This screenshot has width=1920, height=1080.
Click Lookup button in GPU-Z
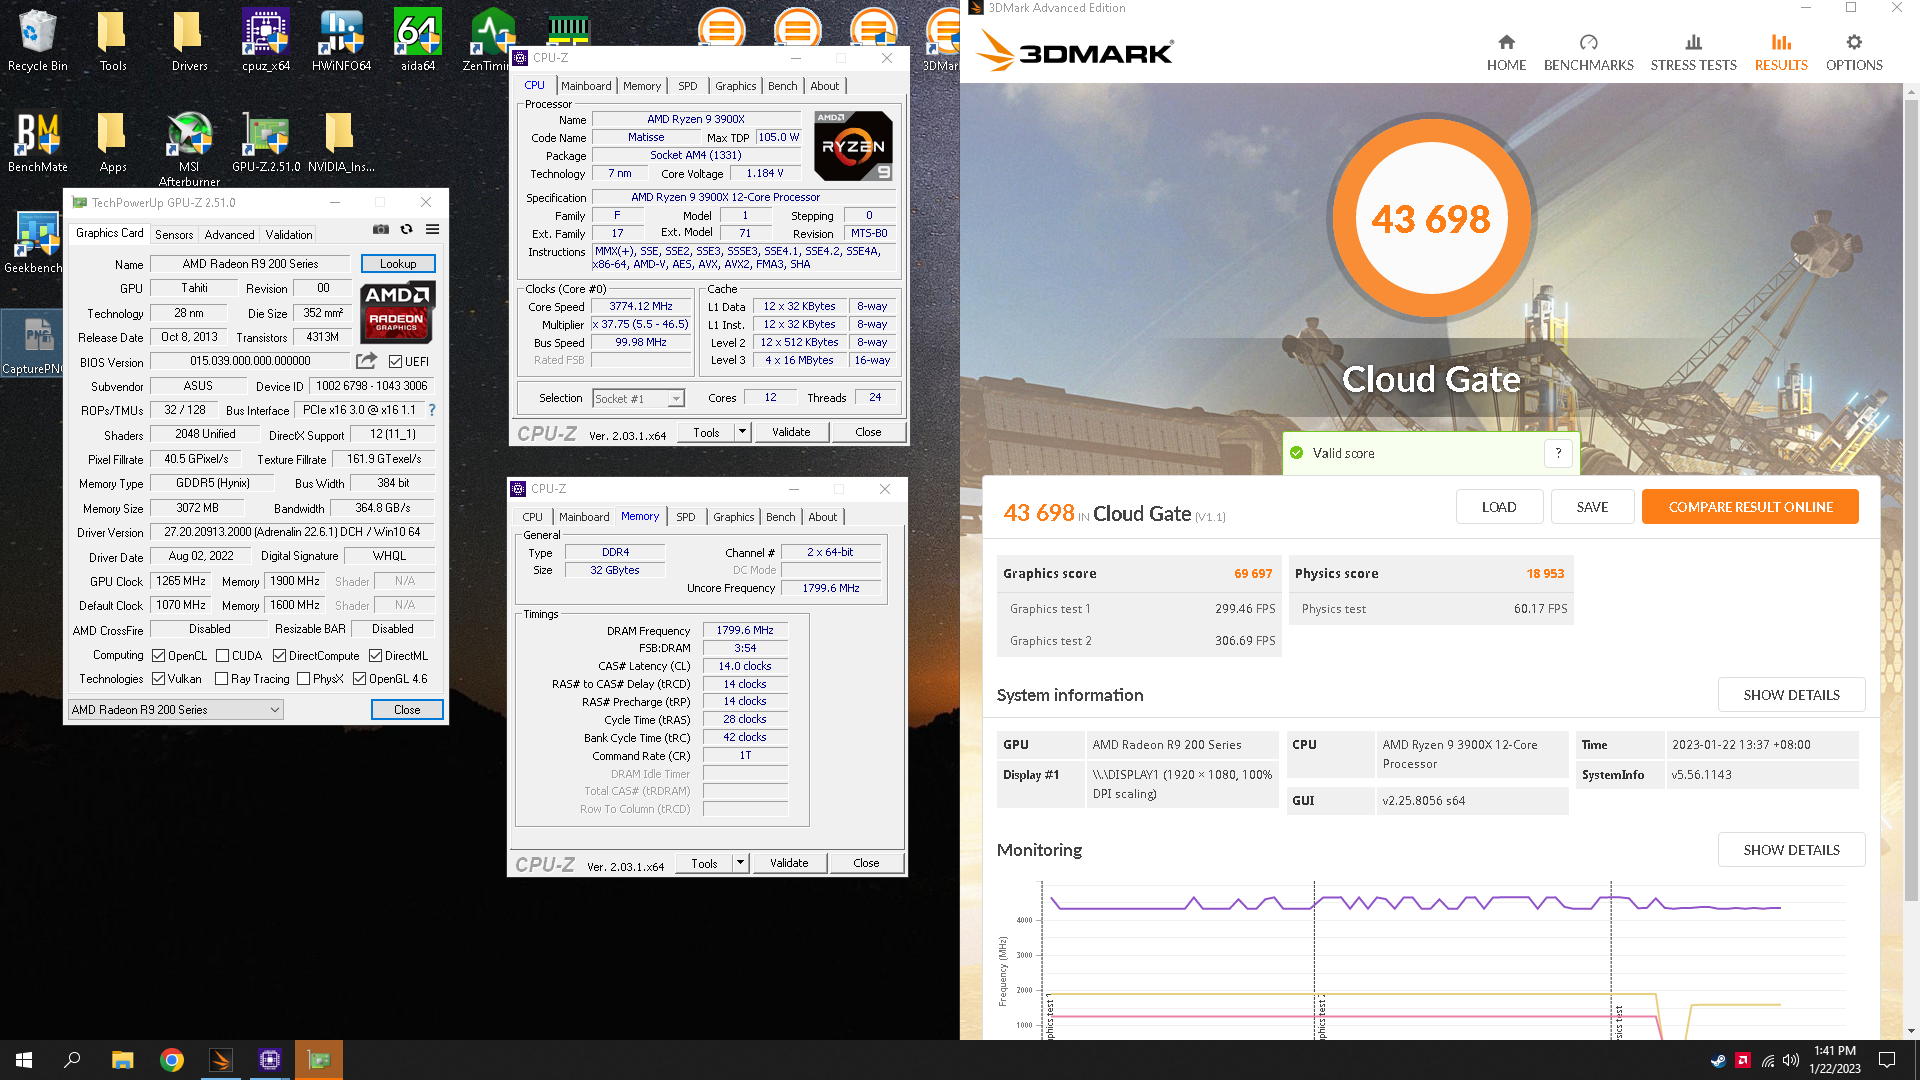point(398,264)
